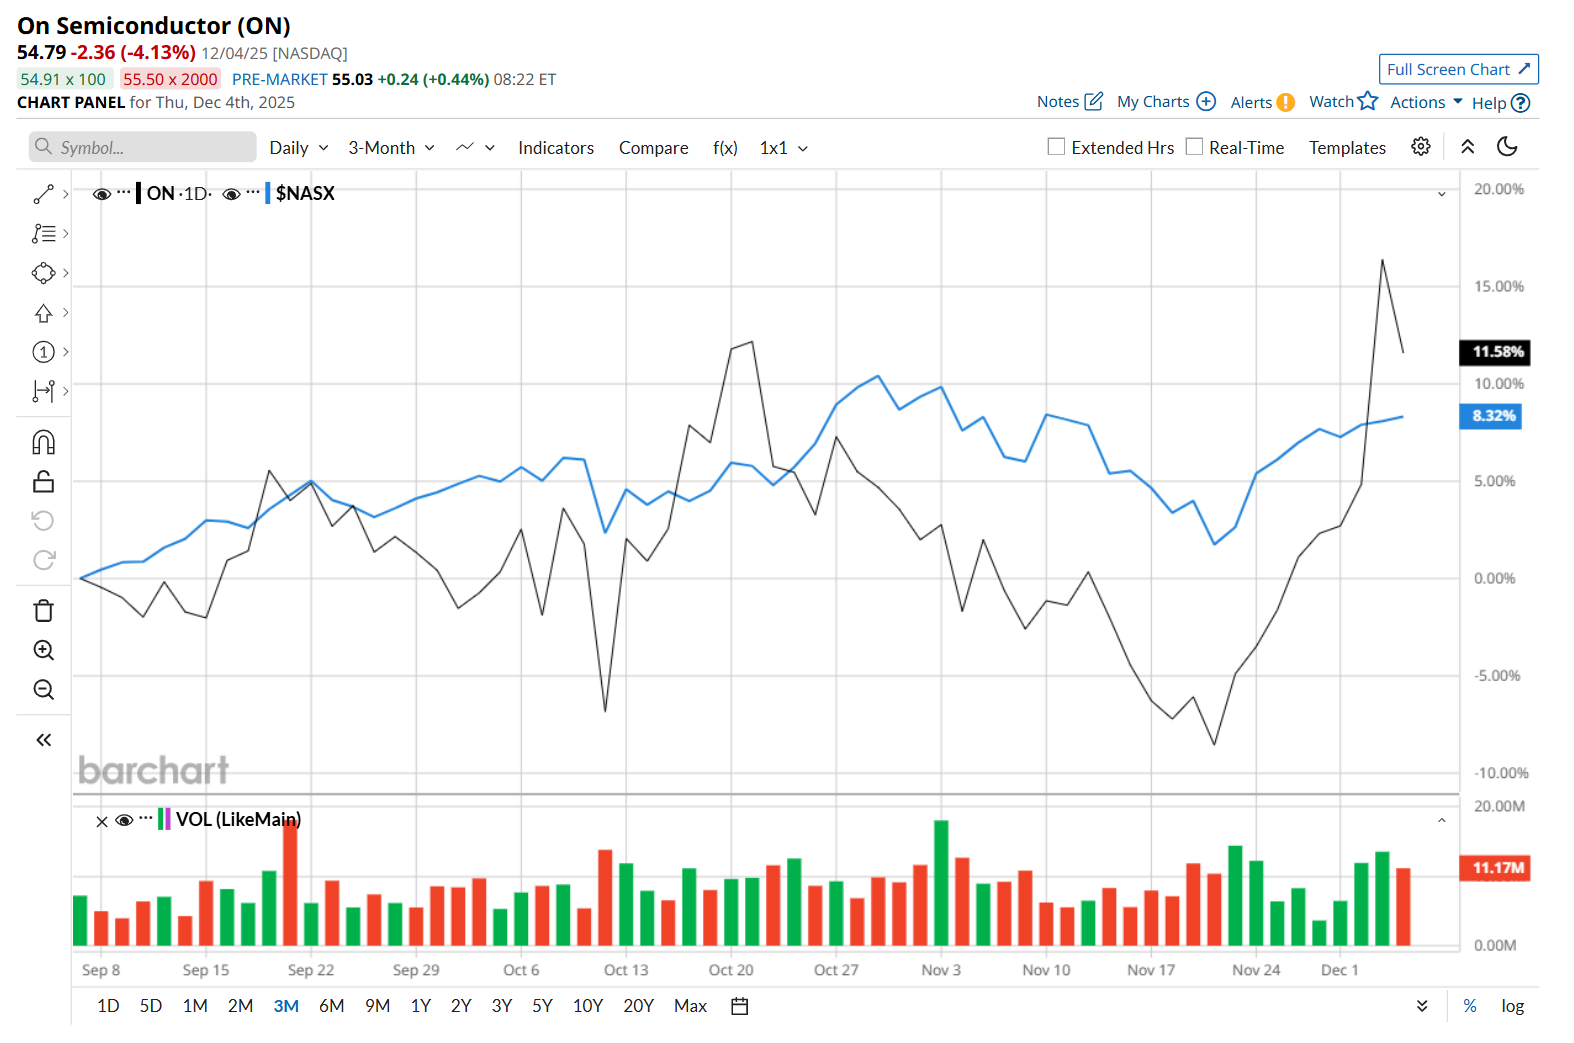Expand the bottom double chevron icon
This screenshot has width=1574, height=1043.
point(1422,1006)
